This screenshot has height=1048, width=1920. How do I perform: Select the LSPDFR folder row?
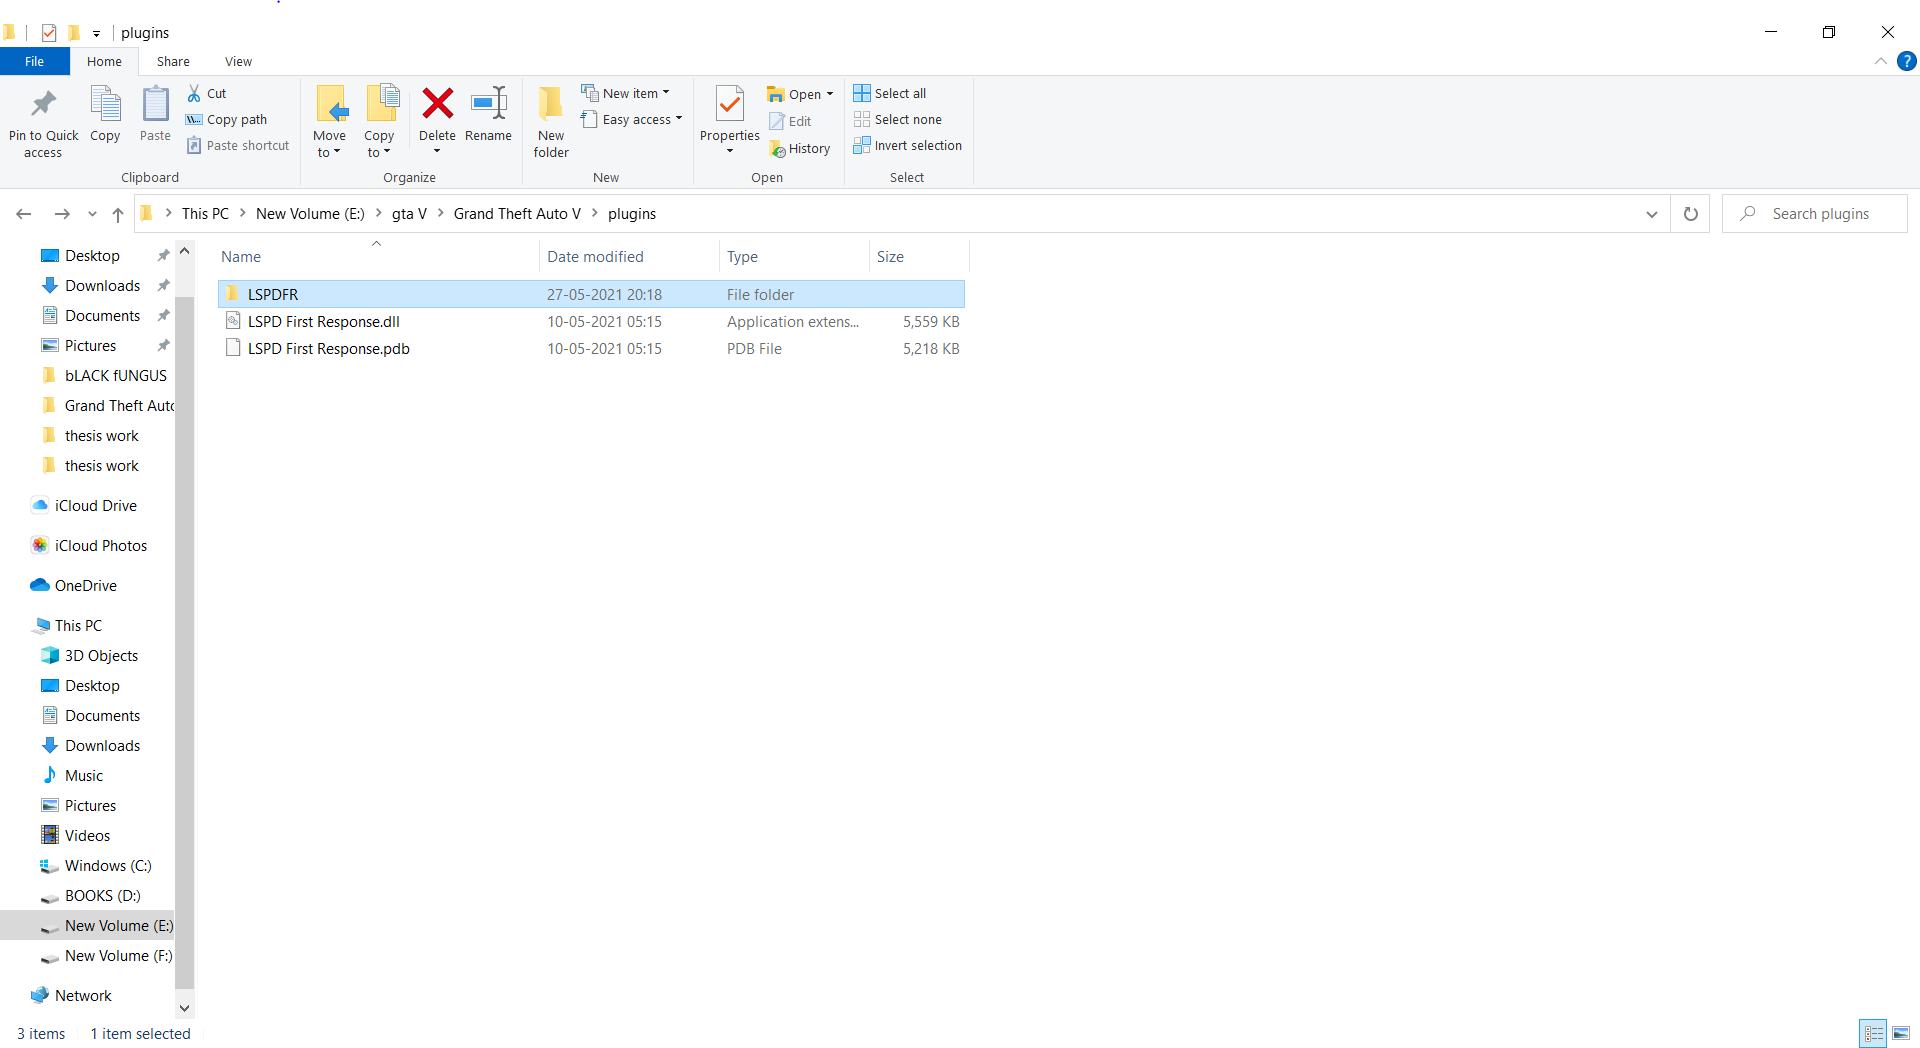tap(591, 295)
